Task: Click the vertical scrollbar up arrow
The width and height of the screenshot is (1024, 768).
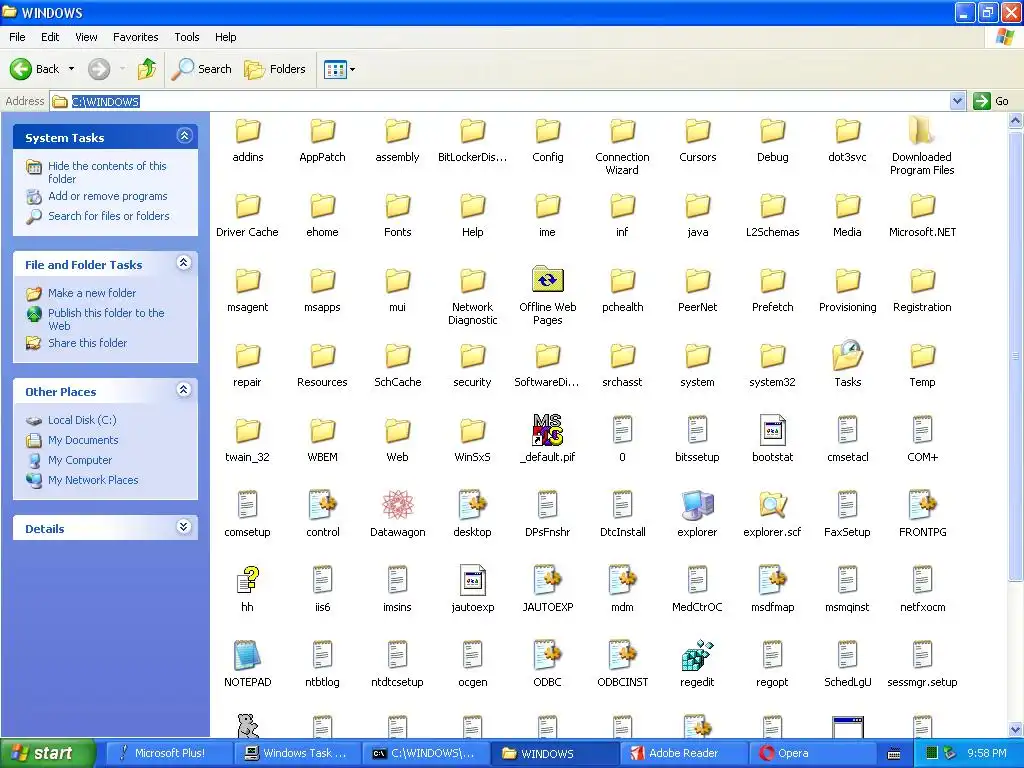Action: click(x=1016, y=120)
